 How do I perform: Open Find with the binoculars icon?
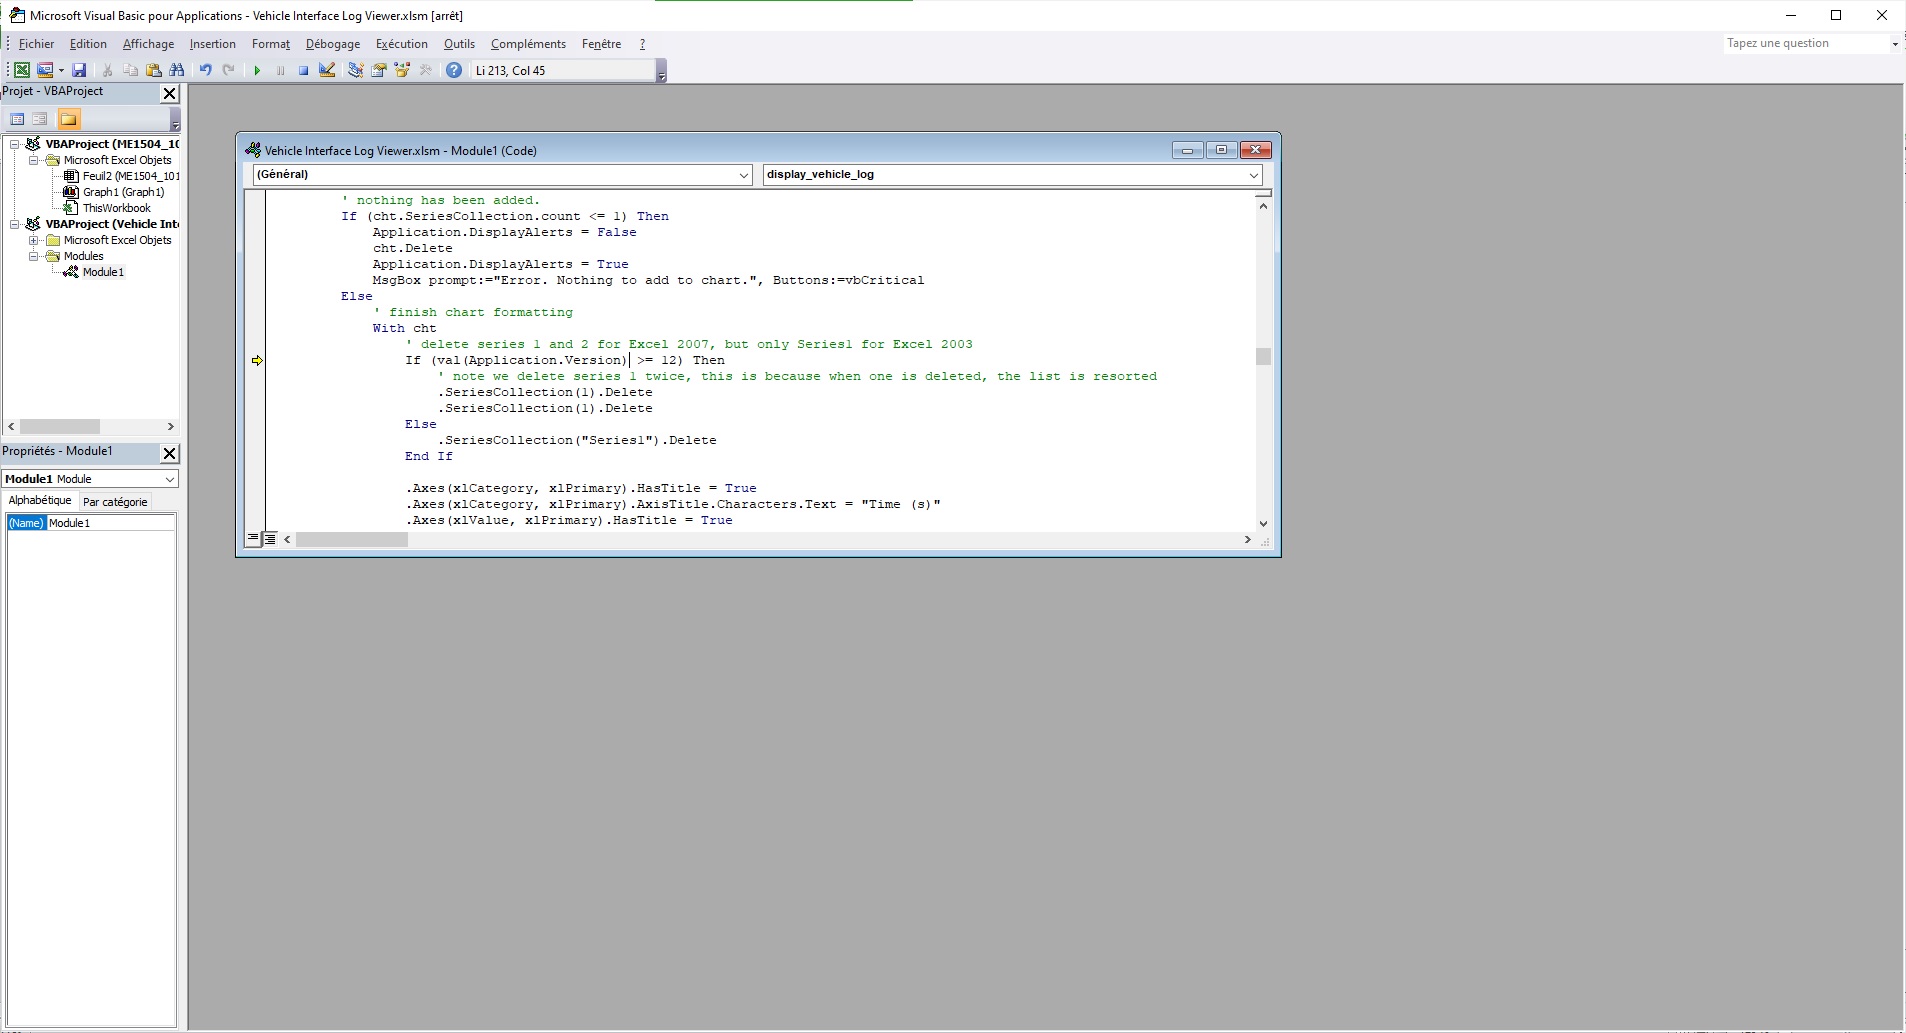177,70
